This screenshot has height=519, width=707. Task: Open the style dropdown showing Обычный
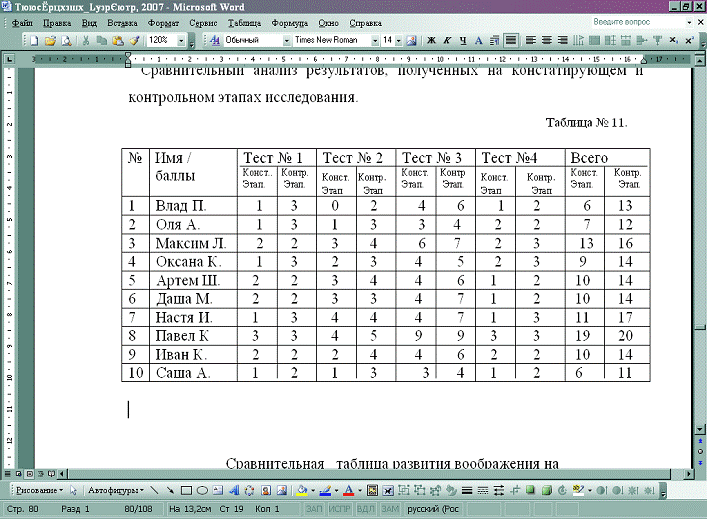pos(285,41)
